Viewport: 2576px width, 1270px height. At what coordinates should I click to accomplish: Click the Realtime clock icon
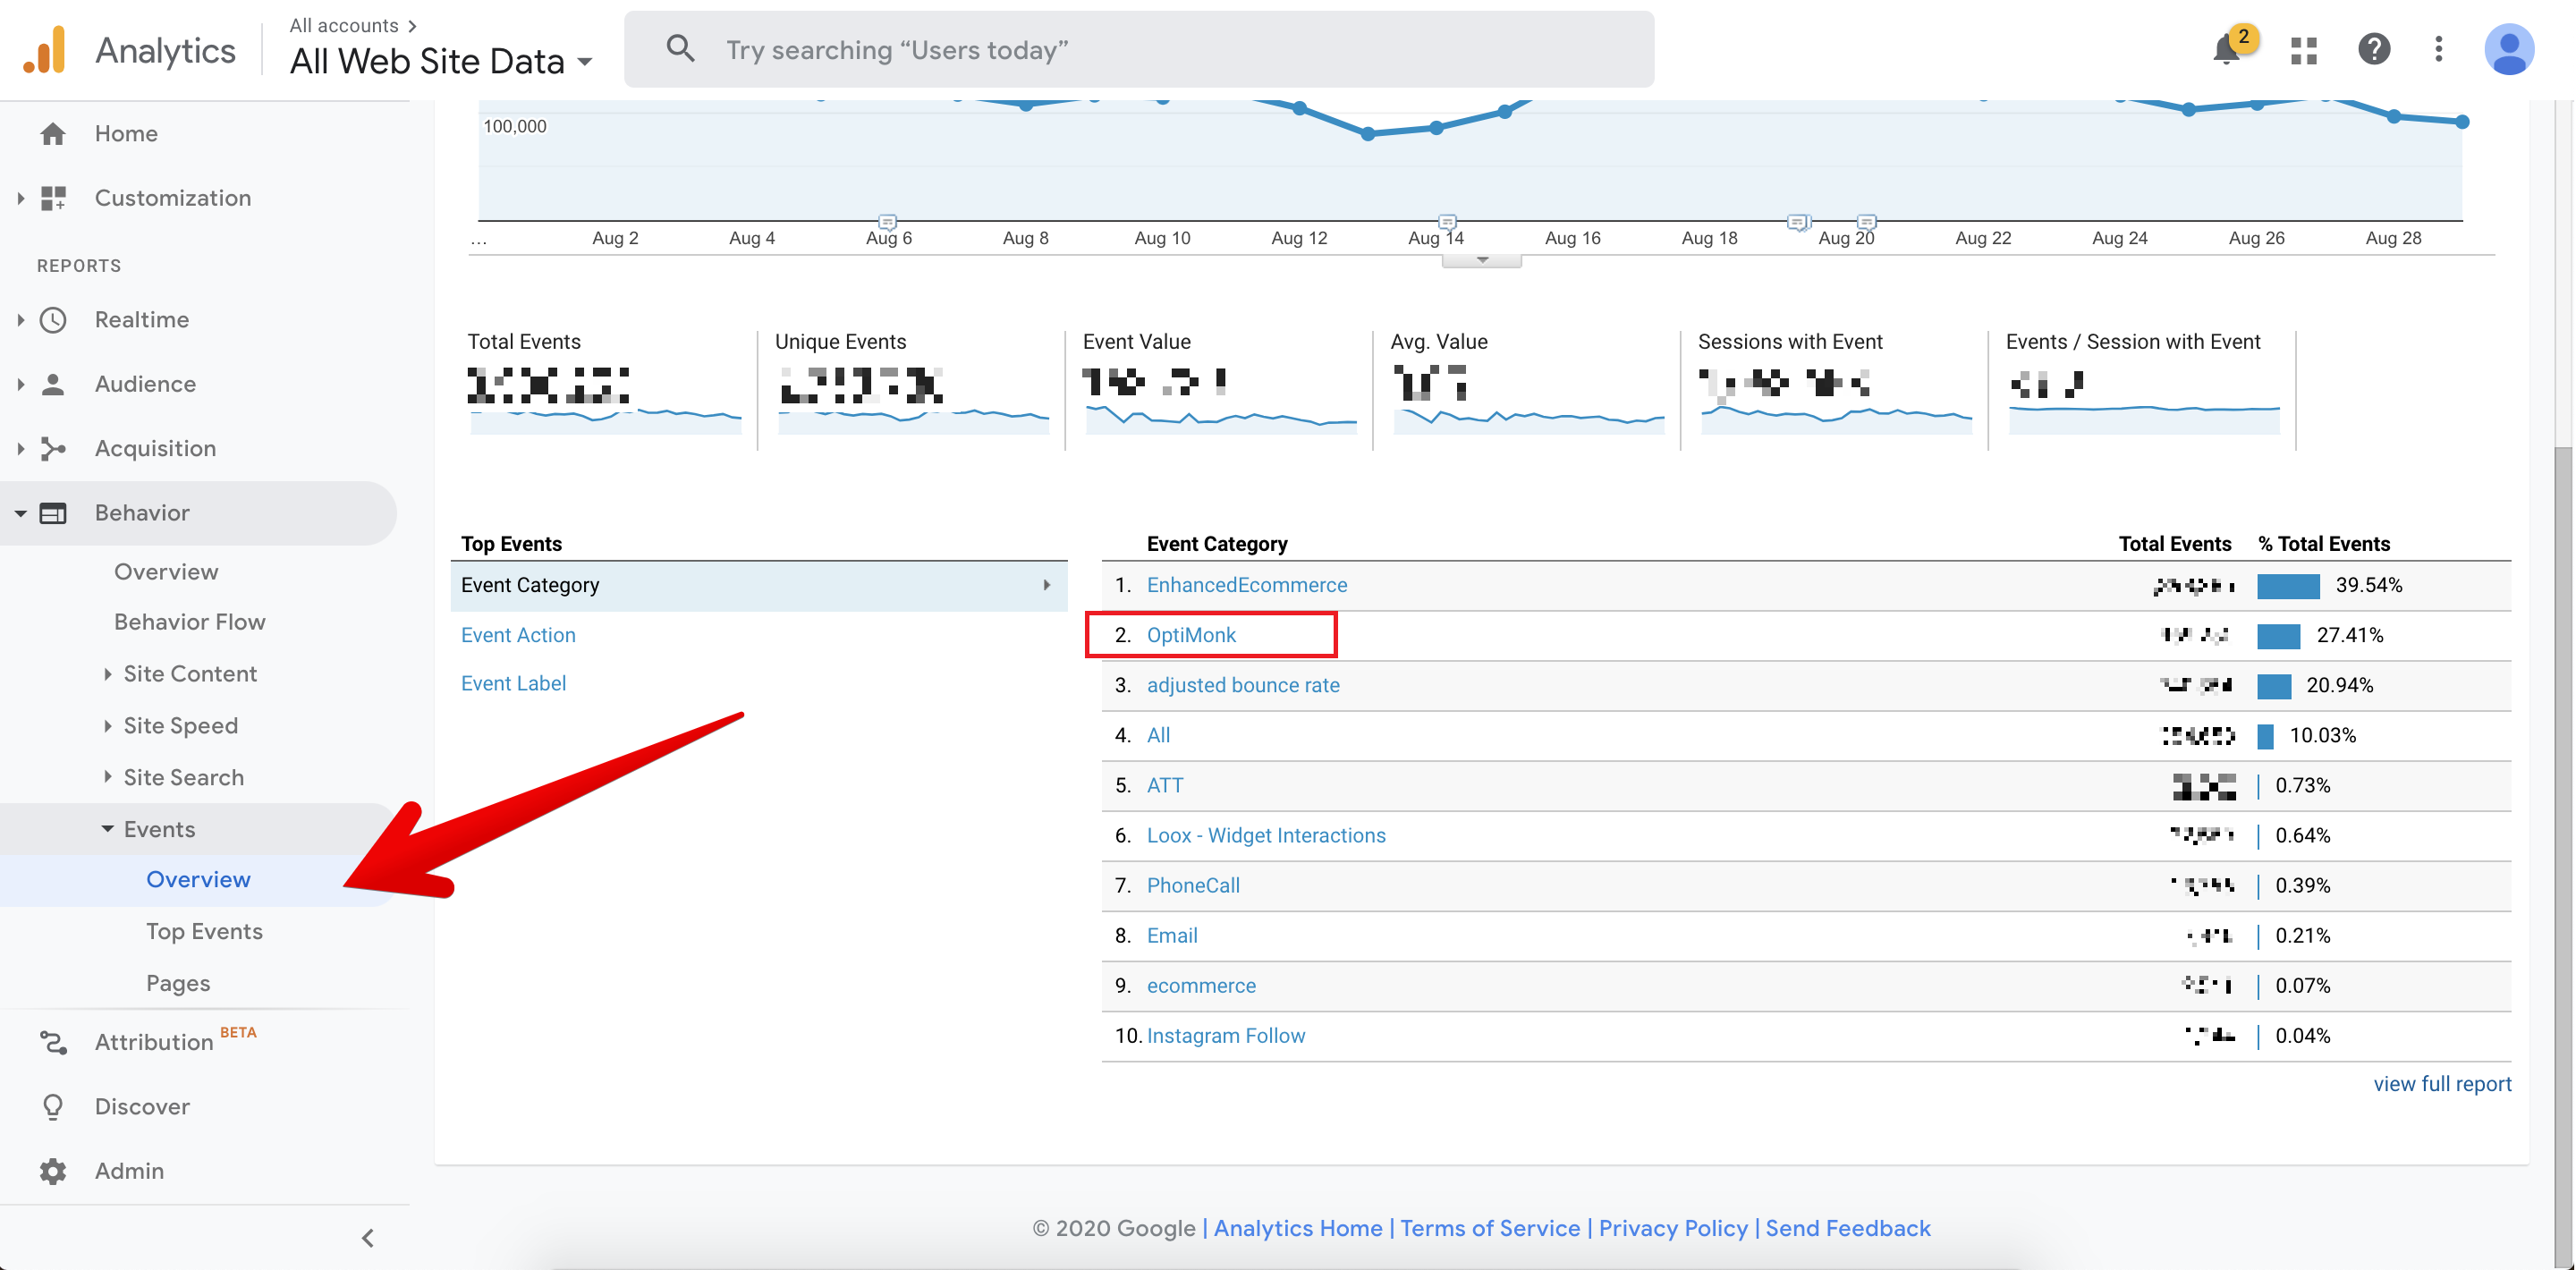click(53, 320)
